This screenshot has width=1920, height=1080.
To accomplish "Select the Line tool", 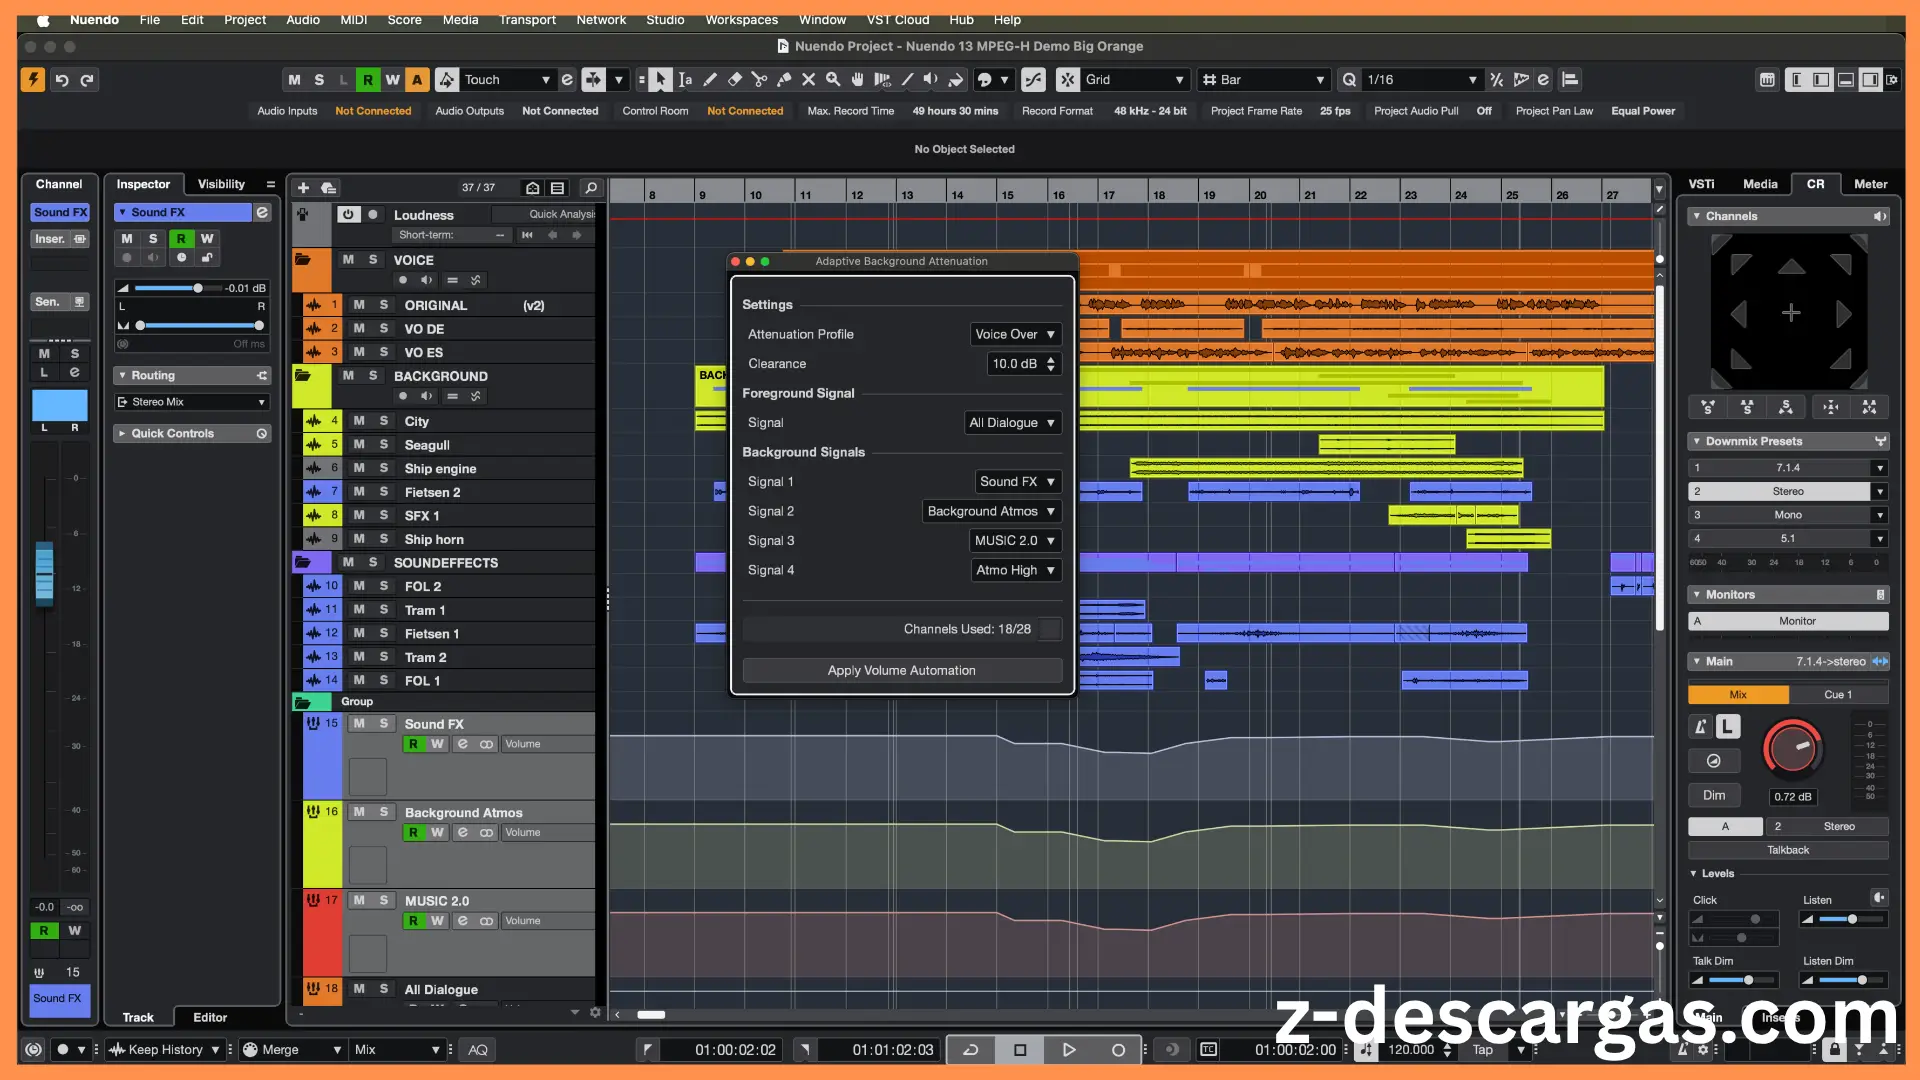I will point(907,80).
